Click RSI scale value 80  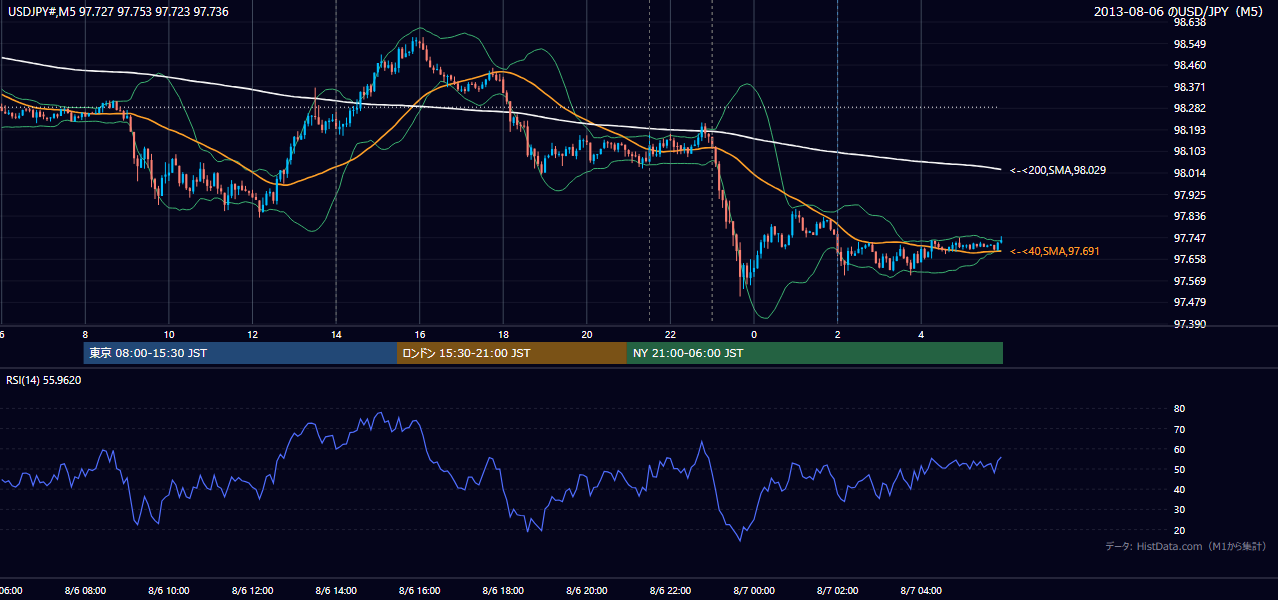pyautogui.click(x=1179, y=409)
